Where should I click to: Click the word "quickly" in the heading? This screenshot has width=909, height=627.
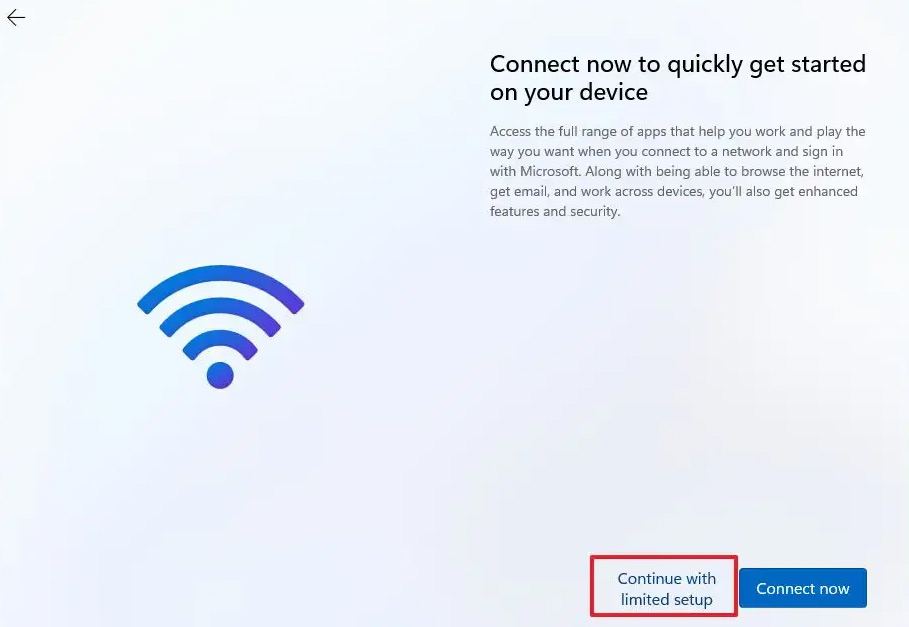704,65
